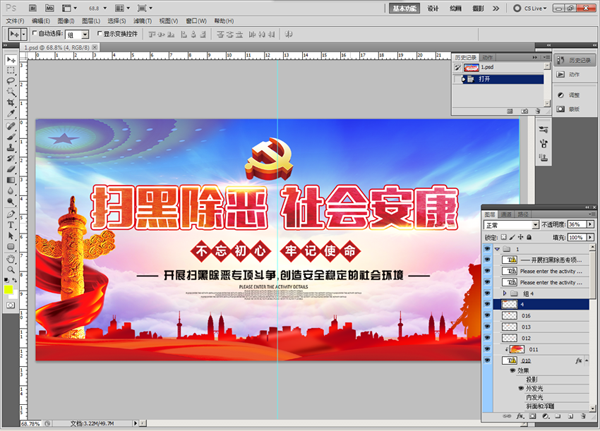
Task: Select the Dodge tool
Action: [x=11, y=201]
